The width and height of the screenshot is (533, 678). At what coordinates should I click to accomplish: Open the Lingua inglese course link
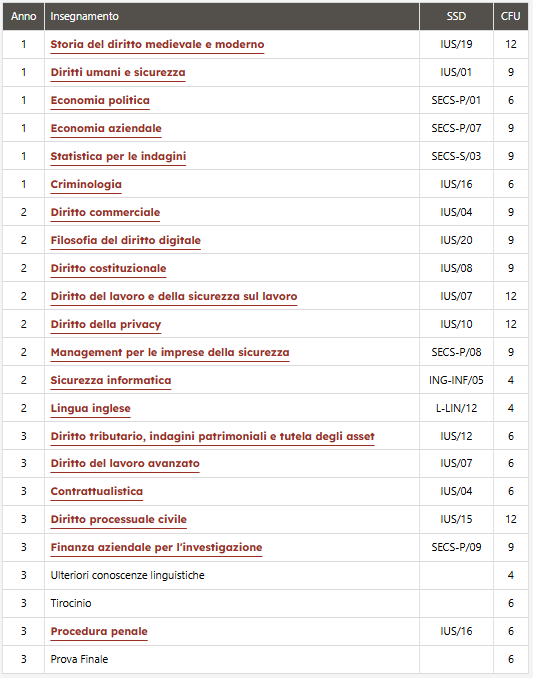click(91, 409)
